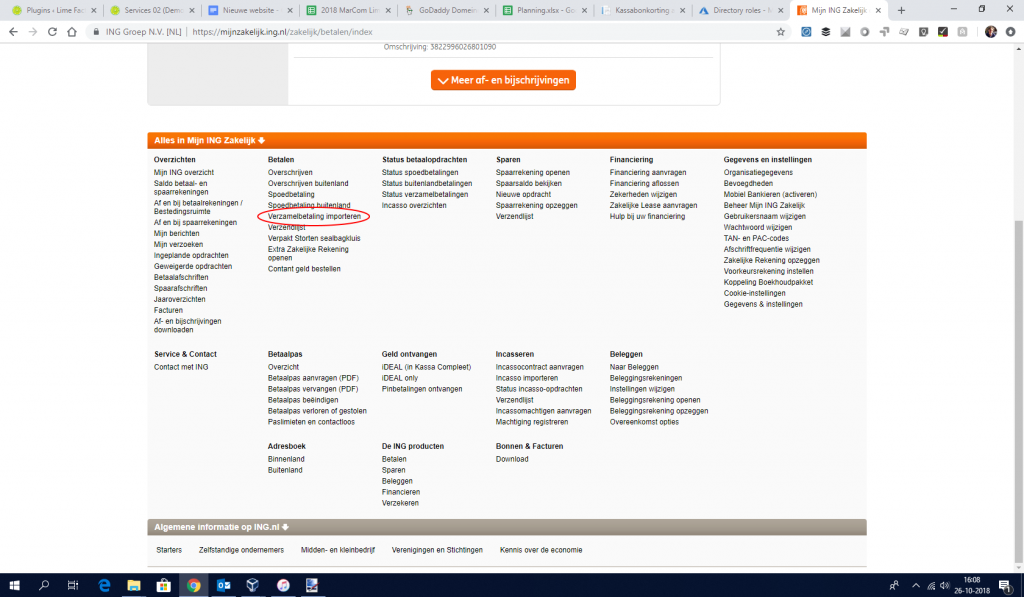Open the Wachtwoord wijzigen link
The height and width of the screenshot is (597, 1024).
(x=757, y=227)
